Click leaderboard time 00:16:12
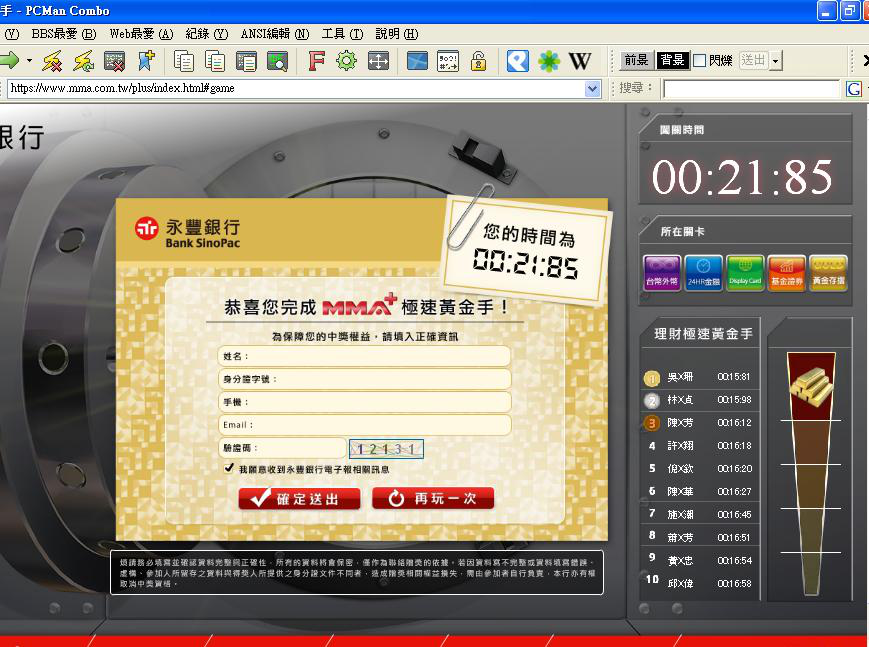 (x=734, y=422)
